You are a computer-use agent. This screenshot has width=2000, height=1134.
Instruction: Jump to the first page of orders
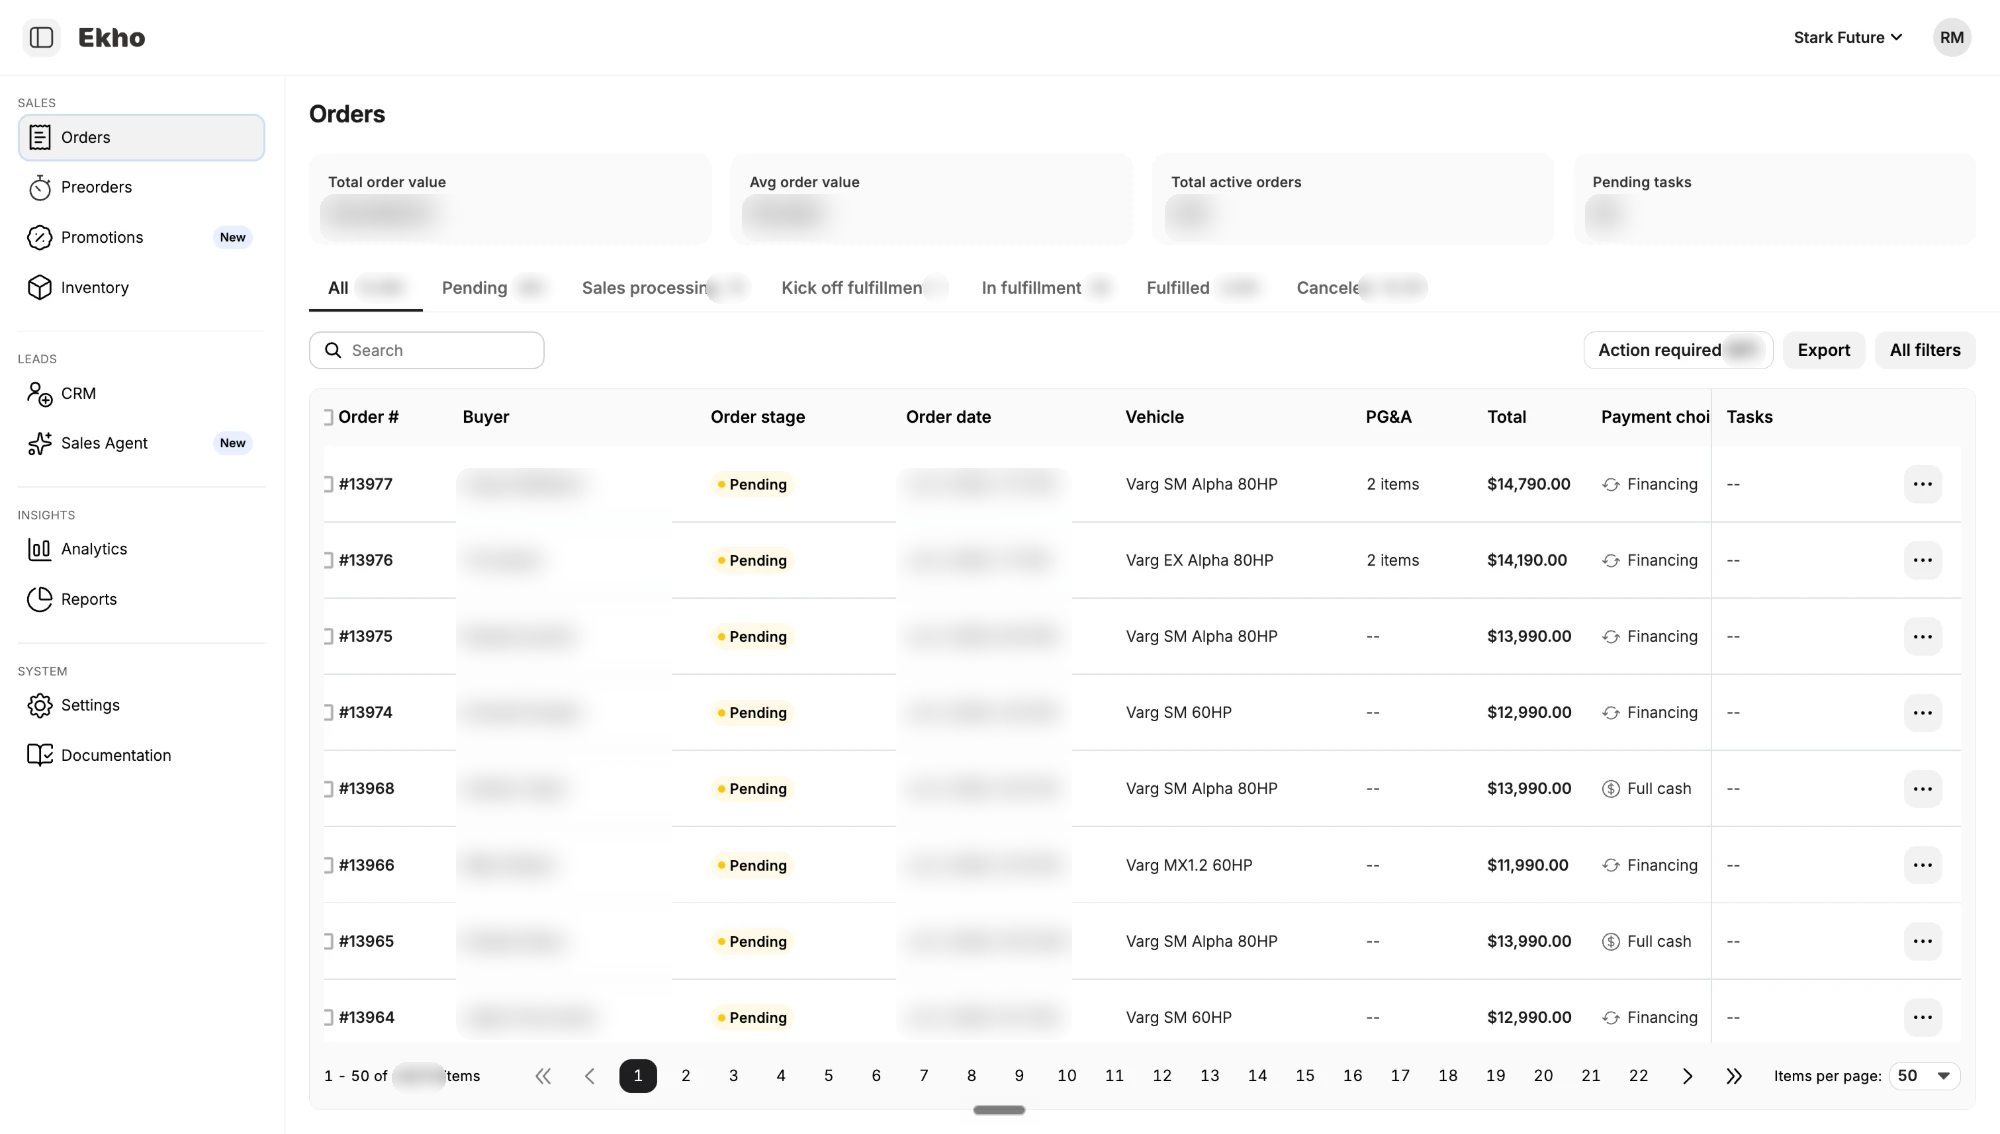[543, 1076]
